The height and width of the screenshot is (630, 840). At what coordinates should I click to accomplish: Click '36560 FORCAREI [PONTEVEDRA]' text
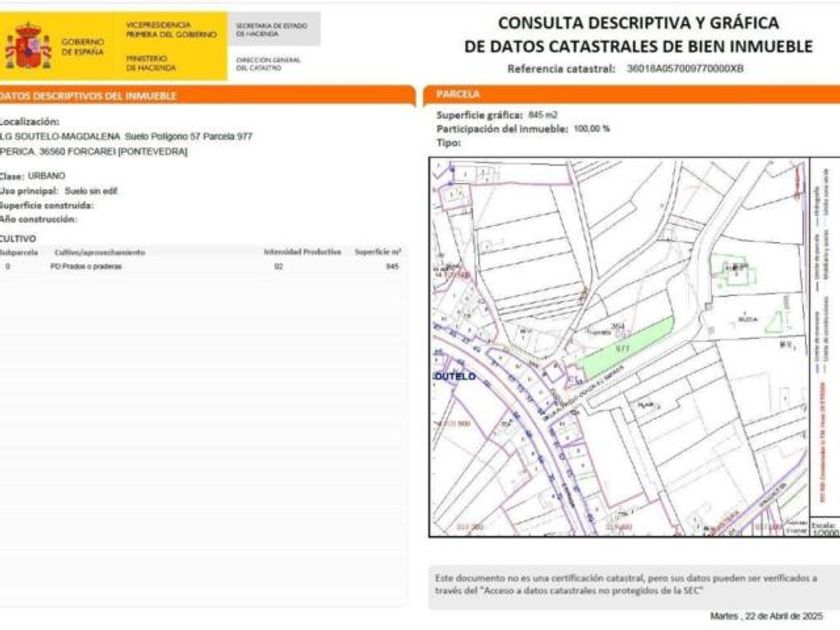(113, 152)
